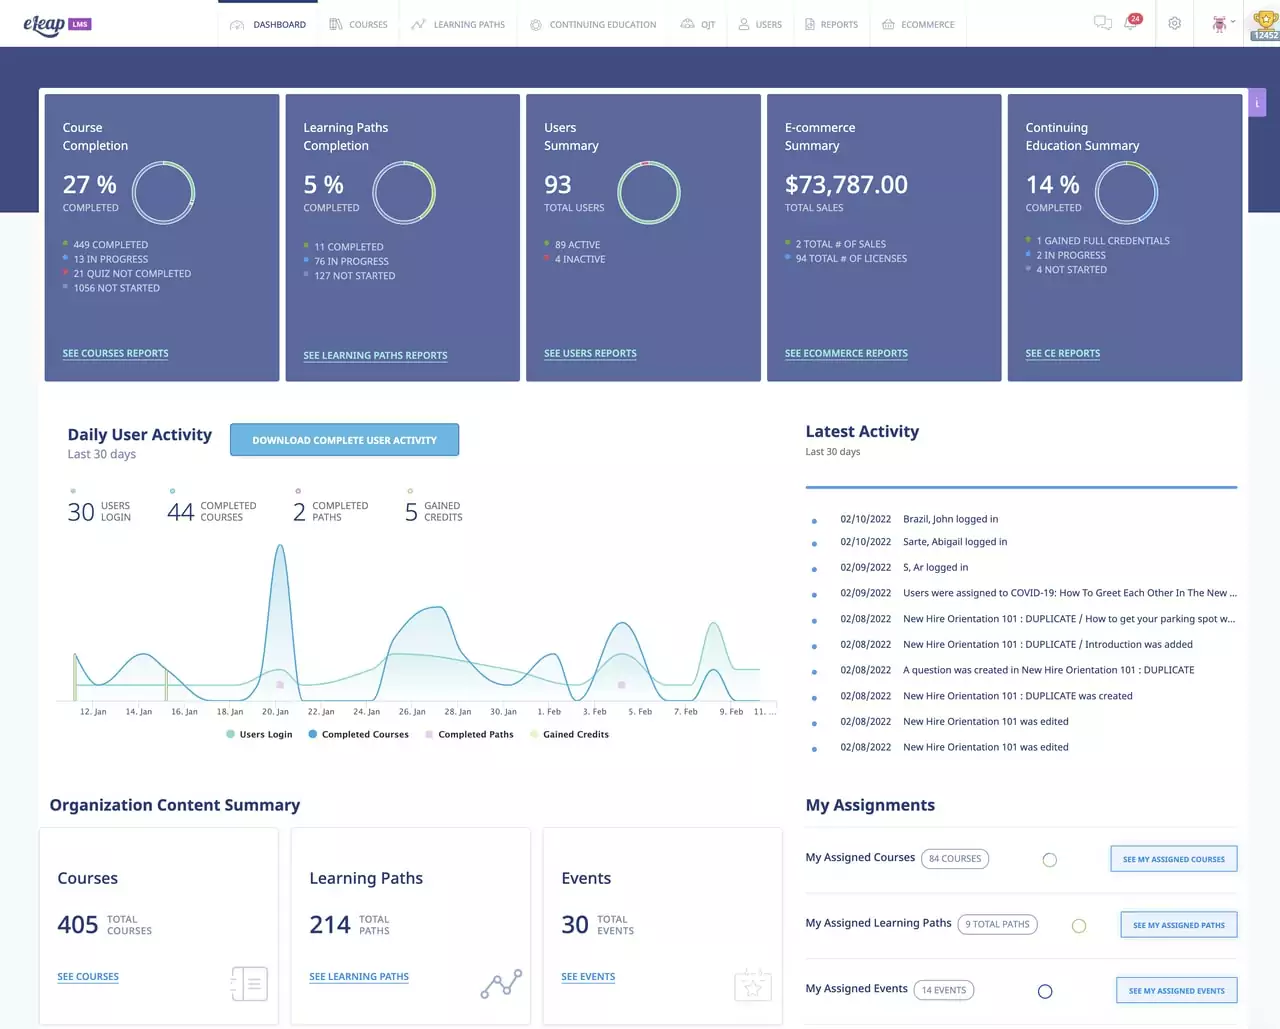
Task: Click the See Events link
Action: 588,976
